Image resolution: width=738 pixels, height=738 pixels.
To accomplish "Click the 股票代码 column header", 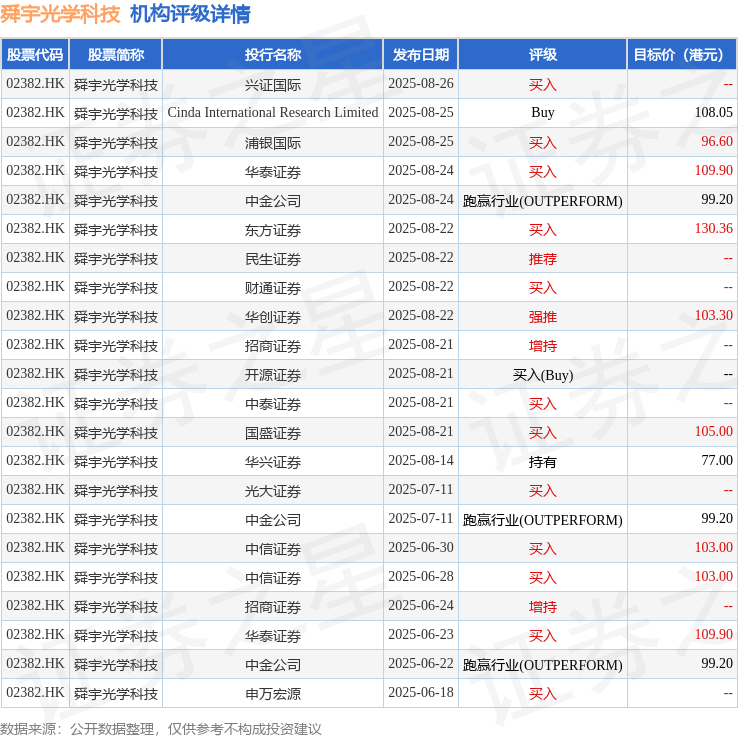I will (35, 55).
